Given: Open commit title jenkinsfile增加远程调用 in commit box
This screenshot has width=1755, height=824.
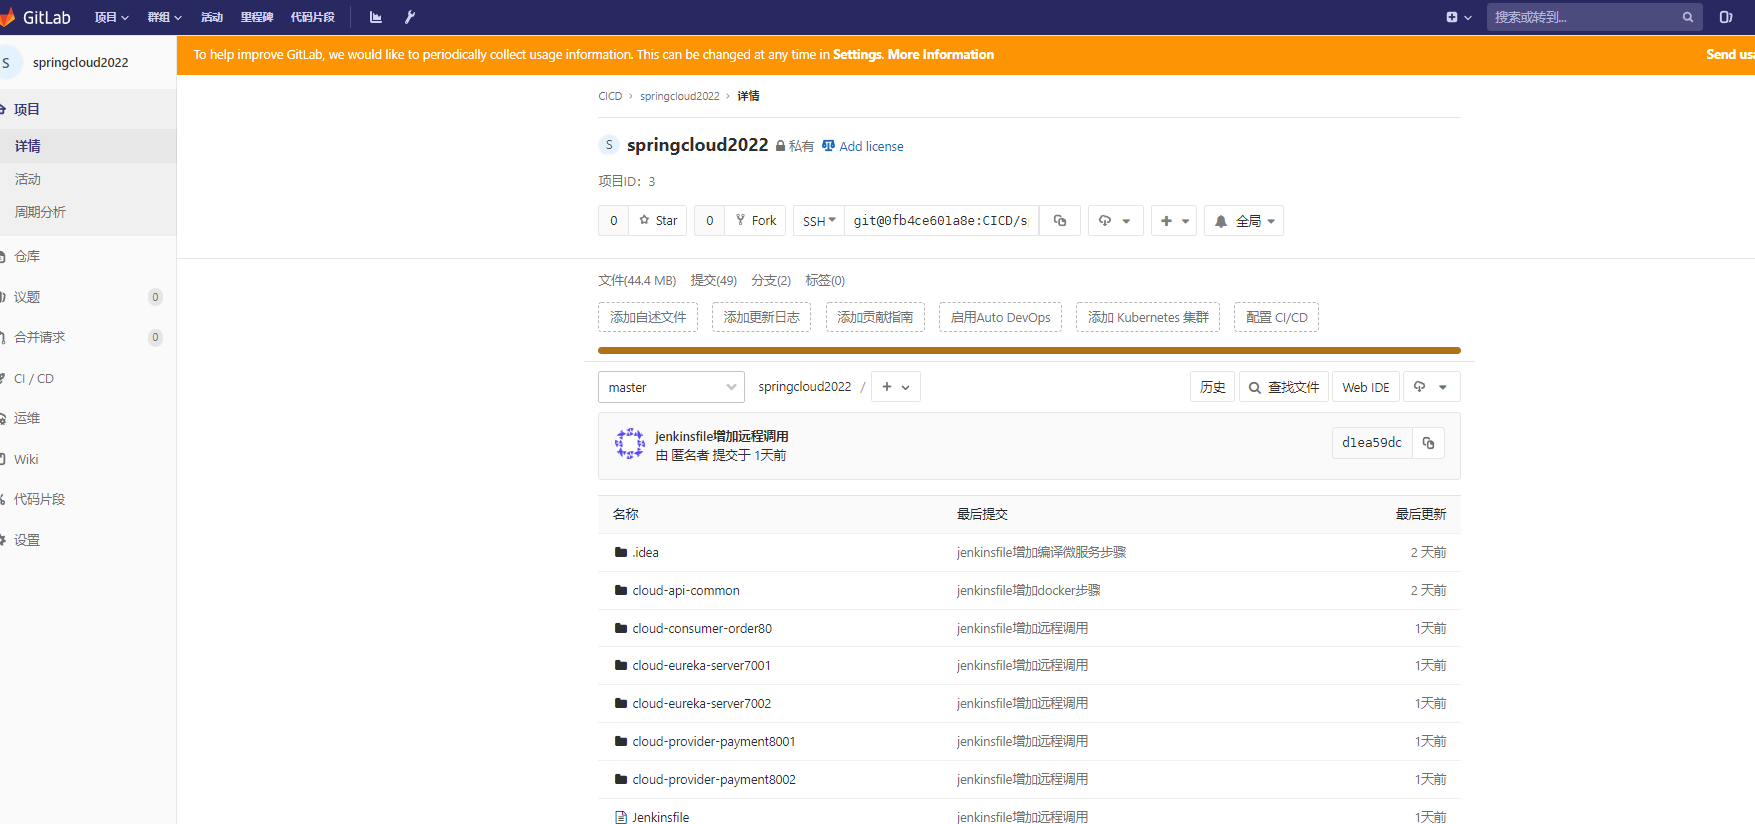Looking at the screenshot, I should 722,436.
